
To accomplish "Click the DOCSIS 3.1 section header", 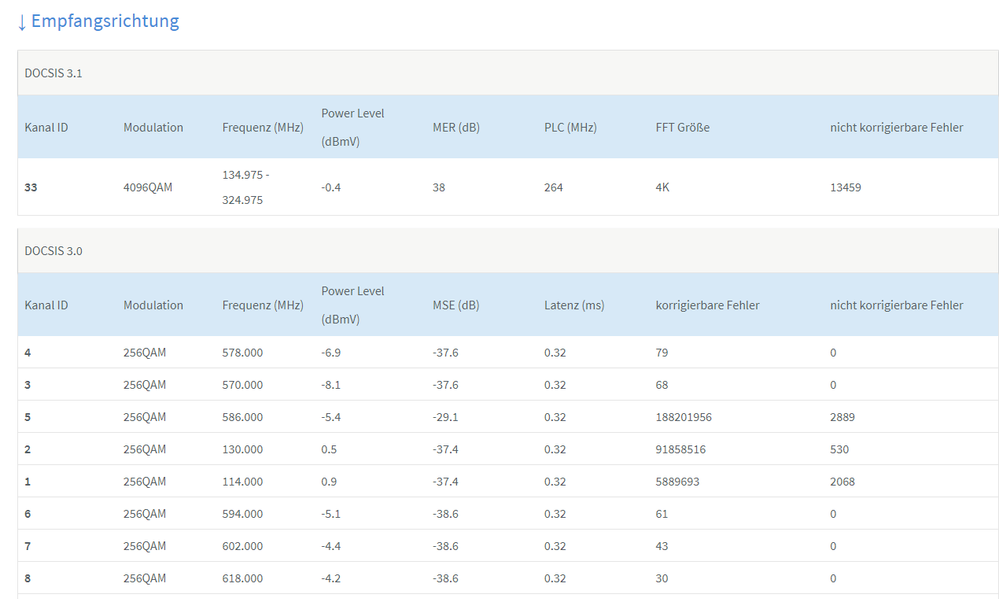I will (53, 73).
